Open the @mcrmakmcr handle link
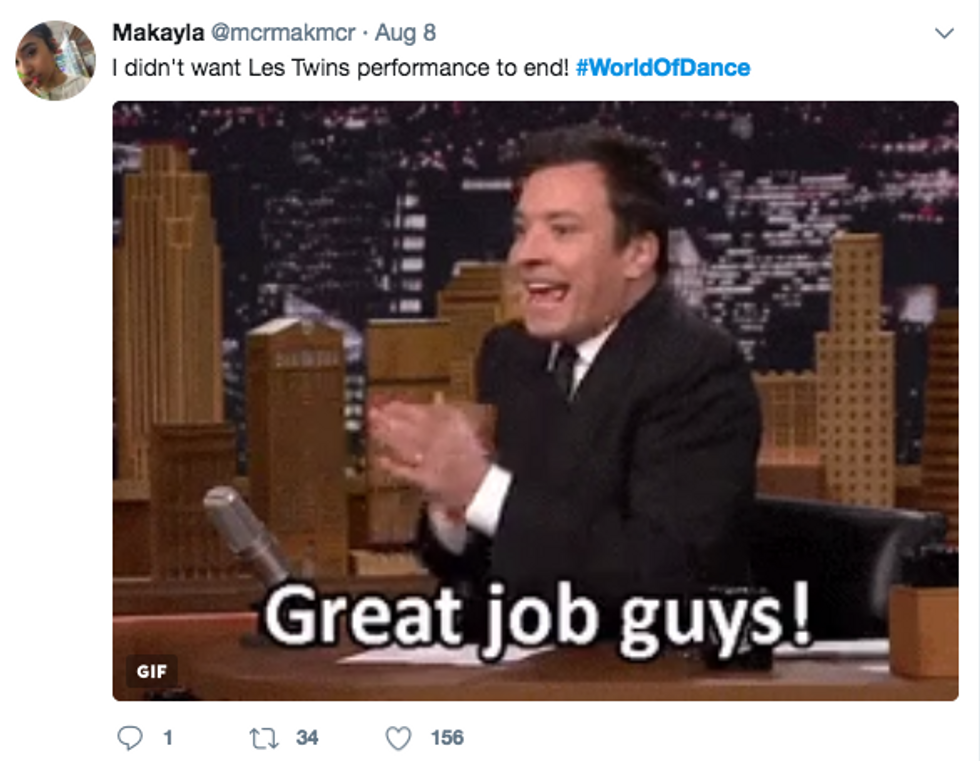 coord(283,32)
